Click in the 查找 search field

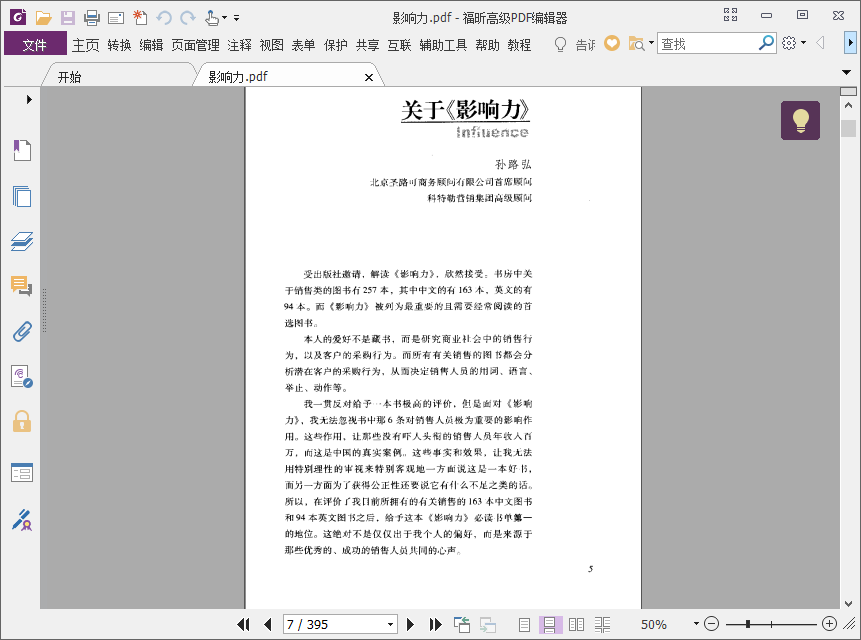(708, 43)
